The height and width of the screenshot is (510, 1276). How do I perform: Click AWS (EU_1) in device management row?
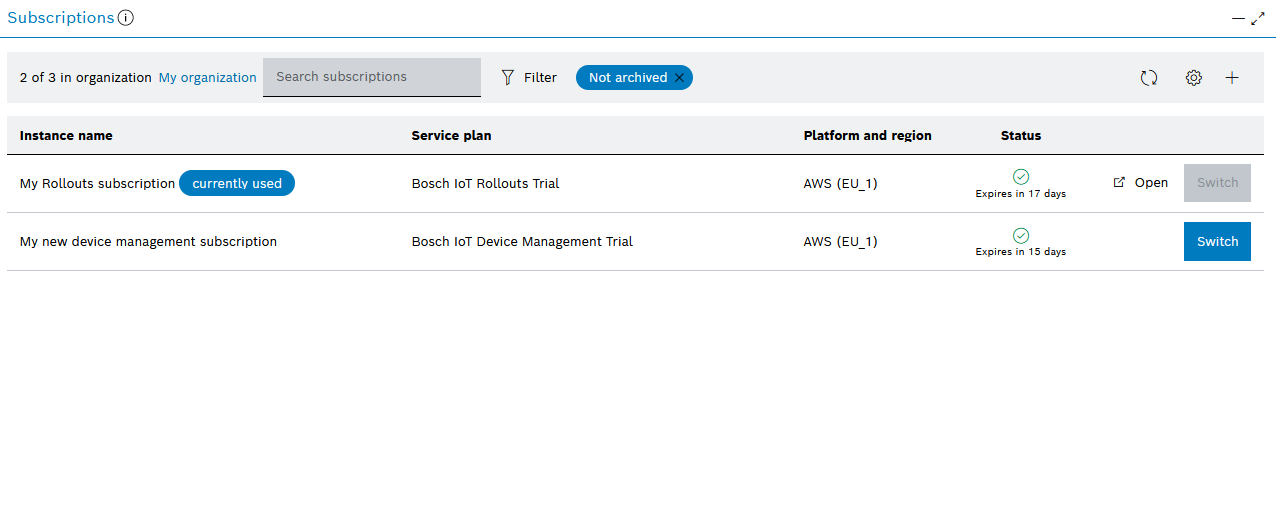tap(840, 242)
